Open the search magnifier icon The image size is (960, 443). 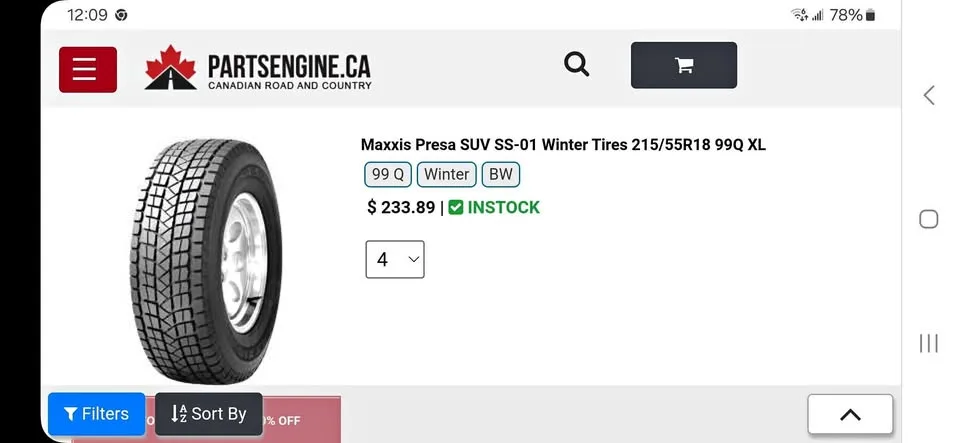tap(577, 65)
